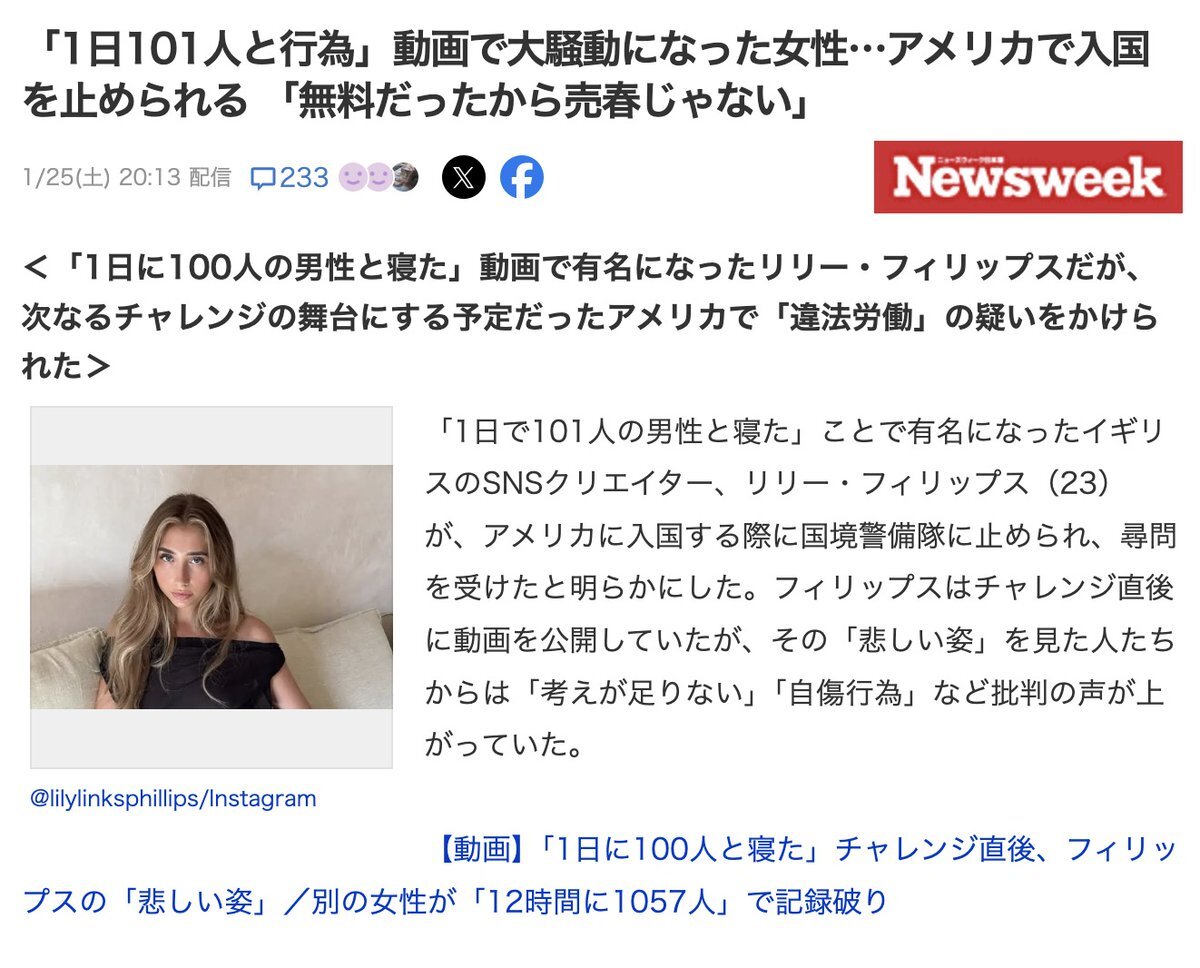
Task: Open the article photo of the woman
Action: point(211,587)
